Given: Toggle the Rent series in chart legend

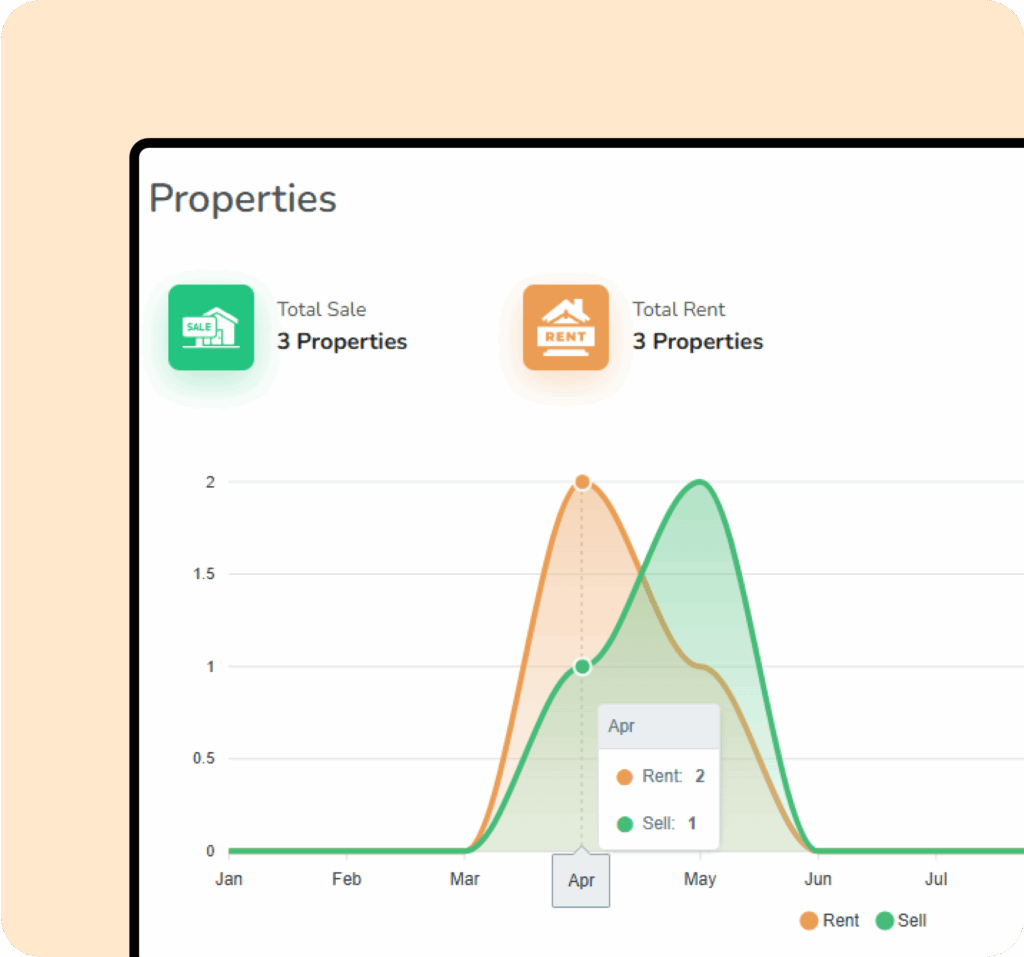Looking at the screenshot, I should click(x=829, y=920).
